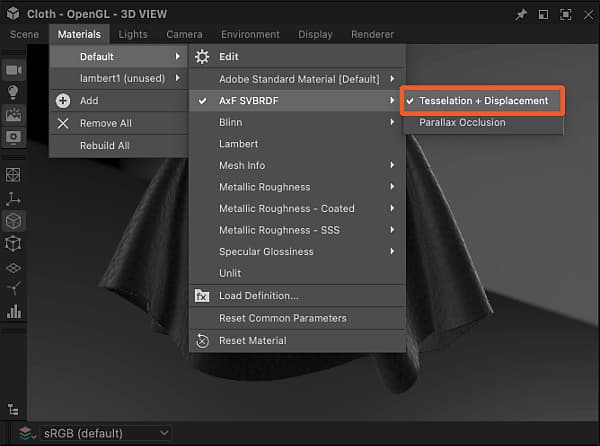
Task: Click the camera icon in left sidebar
Action: (x=14, y=70)
